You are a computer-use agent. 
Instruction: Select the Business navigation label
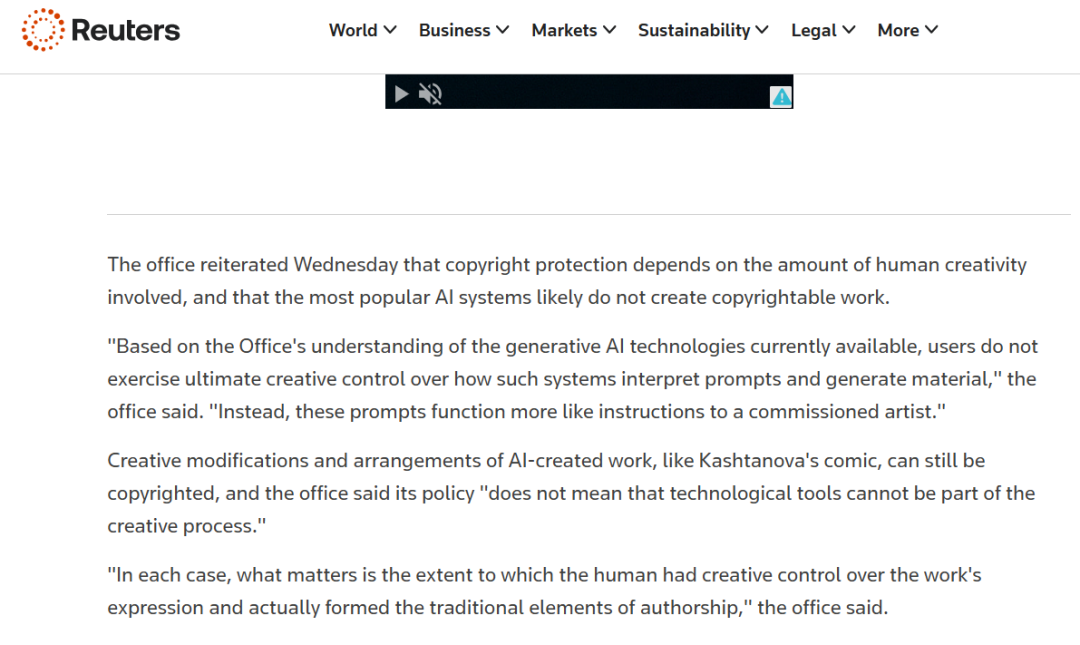coord(454,30)
